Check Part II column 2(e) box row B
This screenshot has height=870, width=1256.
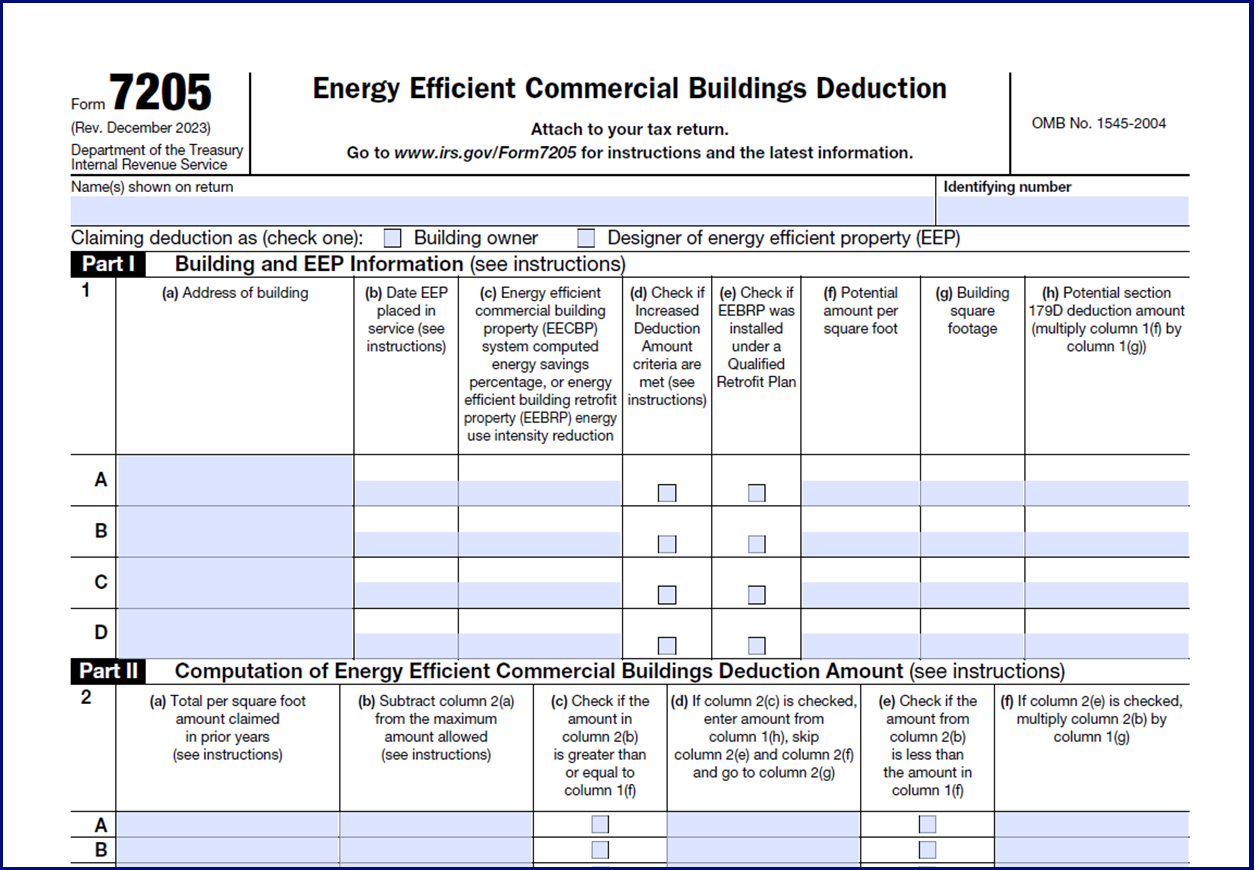point(928,850)
